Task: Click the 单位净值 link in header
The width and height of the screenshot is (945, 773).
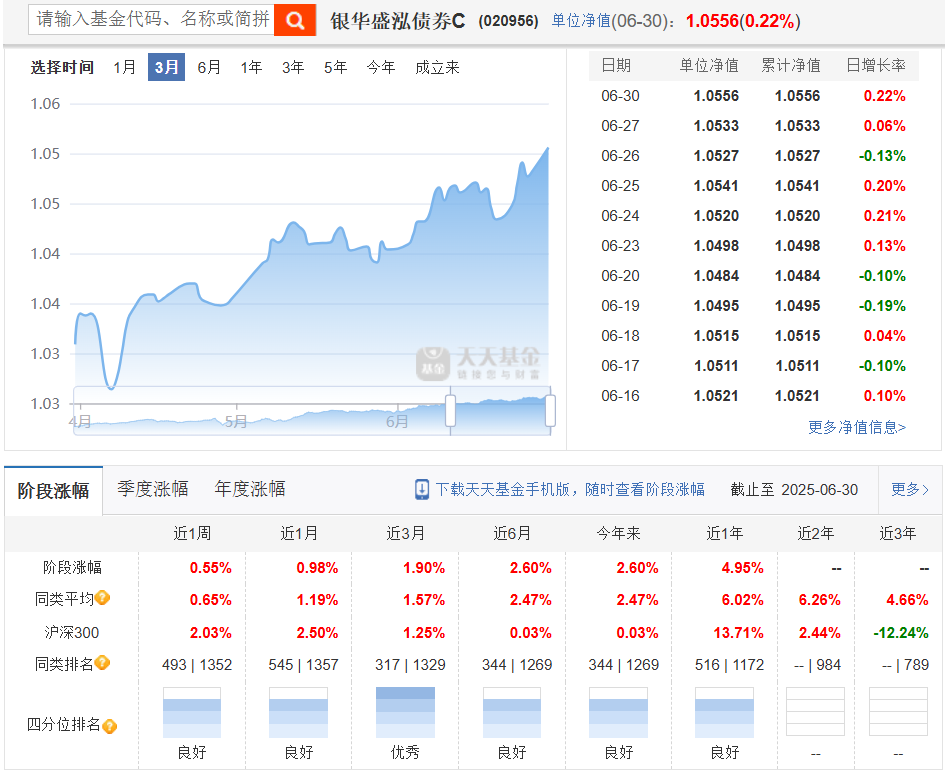Action: [581, 21]
